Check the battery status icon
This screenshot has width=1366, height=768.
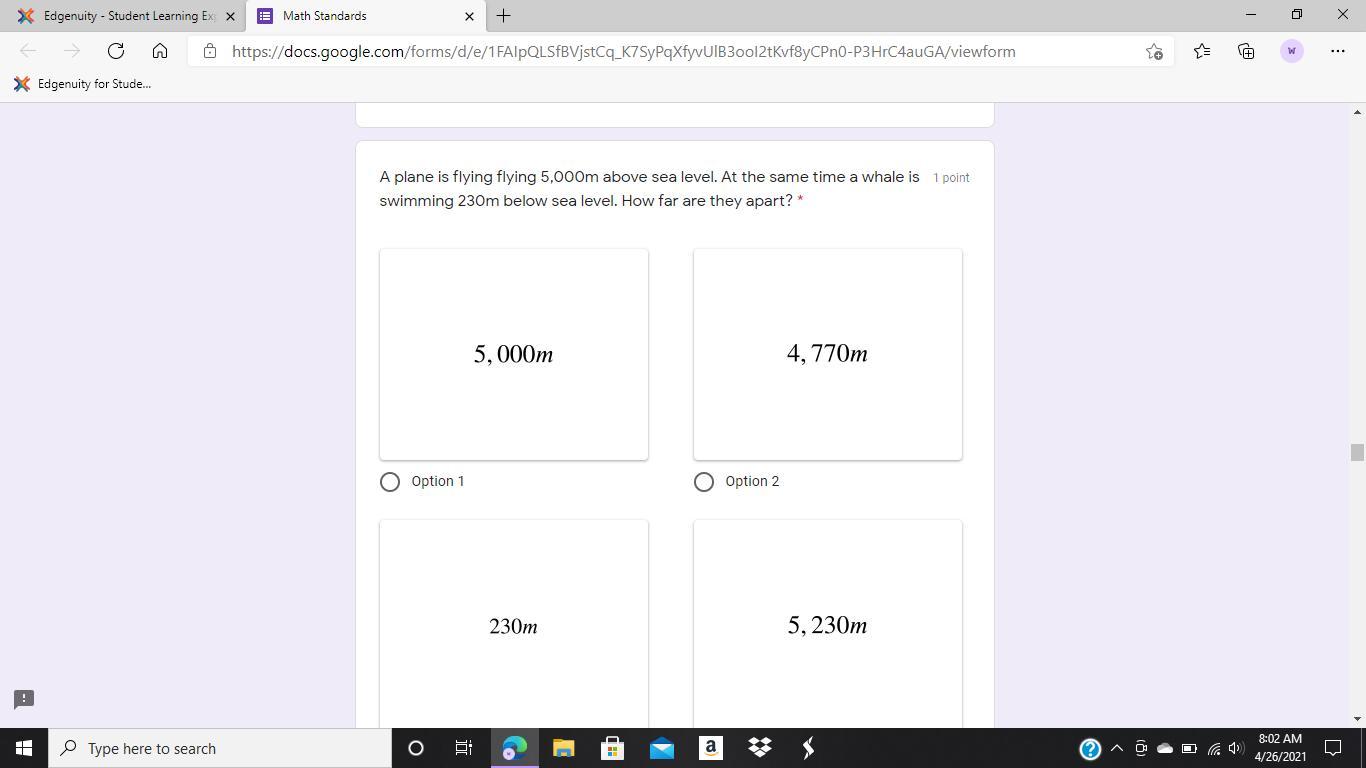(x=1189, y=748)
